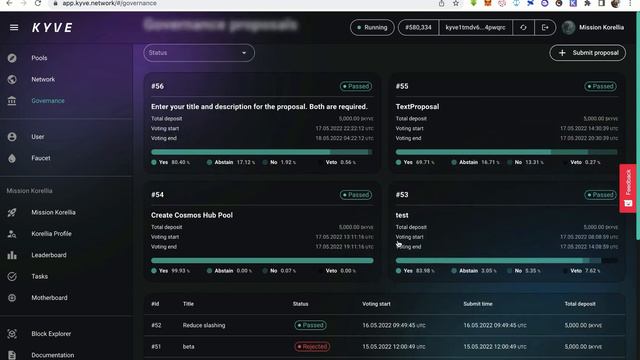Viewport: 640px width, 360px height.
Task: Open the hamburger menu next to KYVE logo
Action: coord(14,27)
